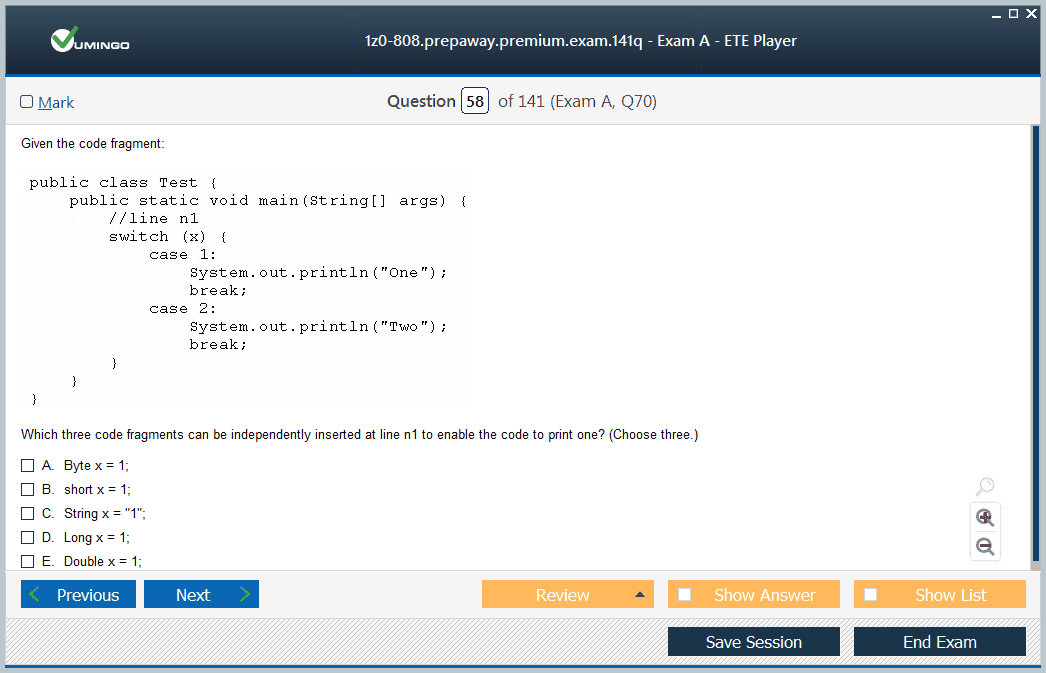The image size is (1046, 673).
Task: Click the question number 58 field
Action: pyautogui.click(x=475, y=102)
